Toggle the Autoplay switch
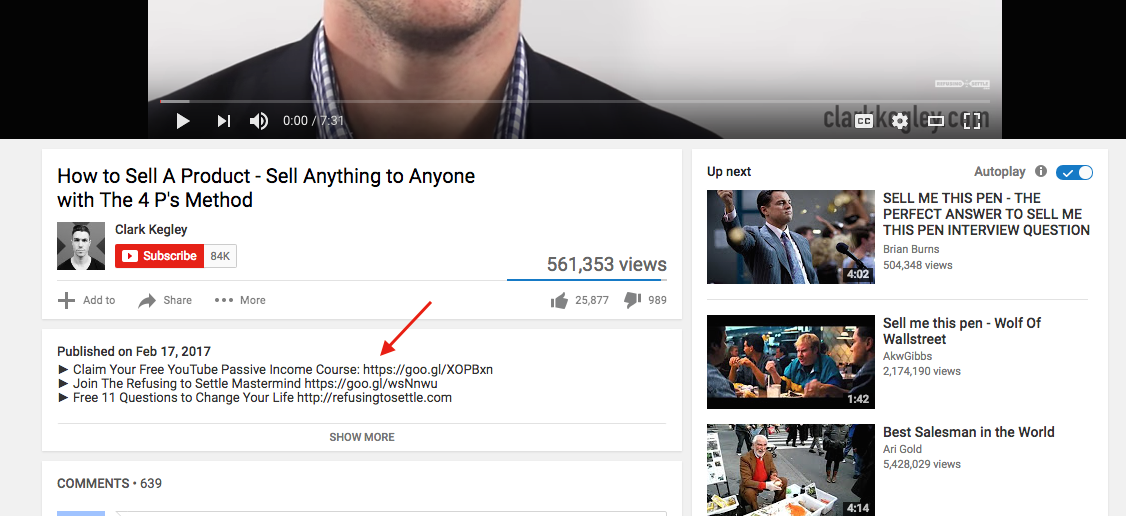 coord(1074,172)
